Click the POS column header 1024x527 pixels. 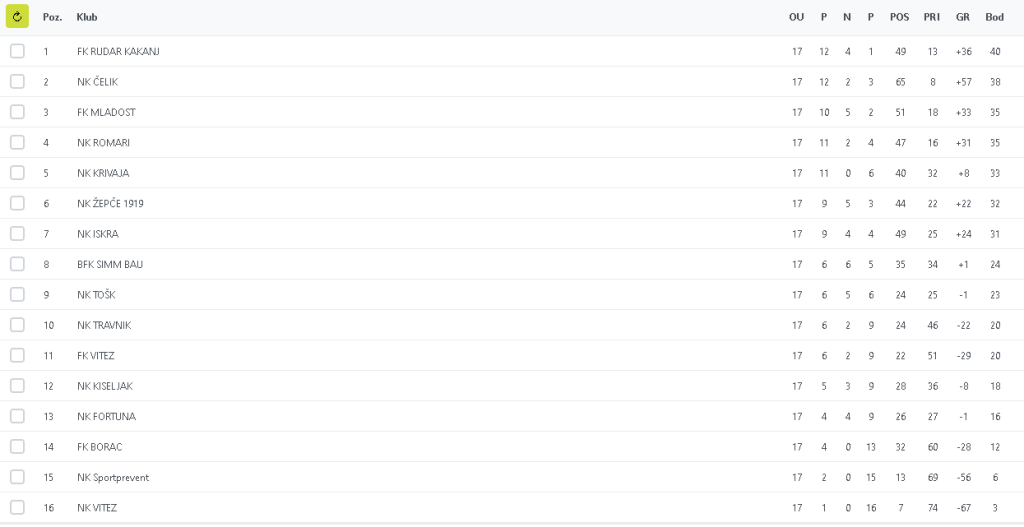899,17
